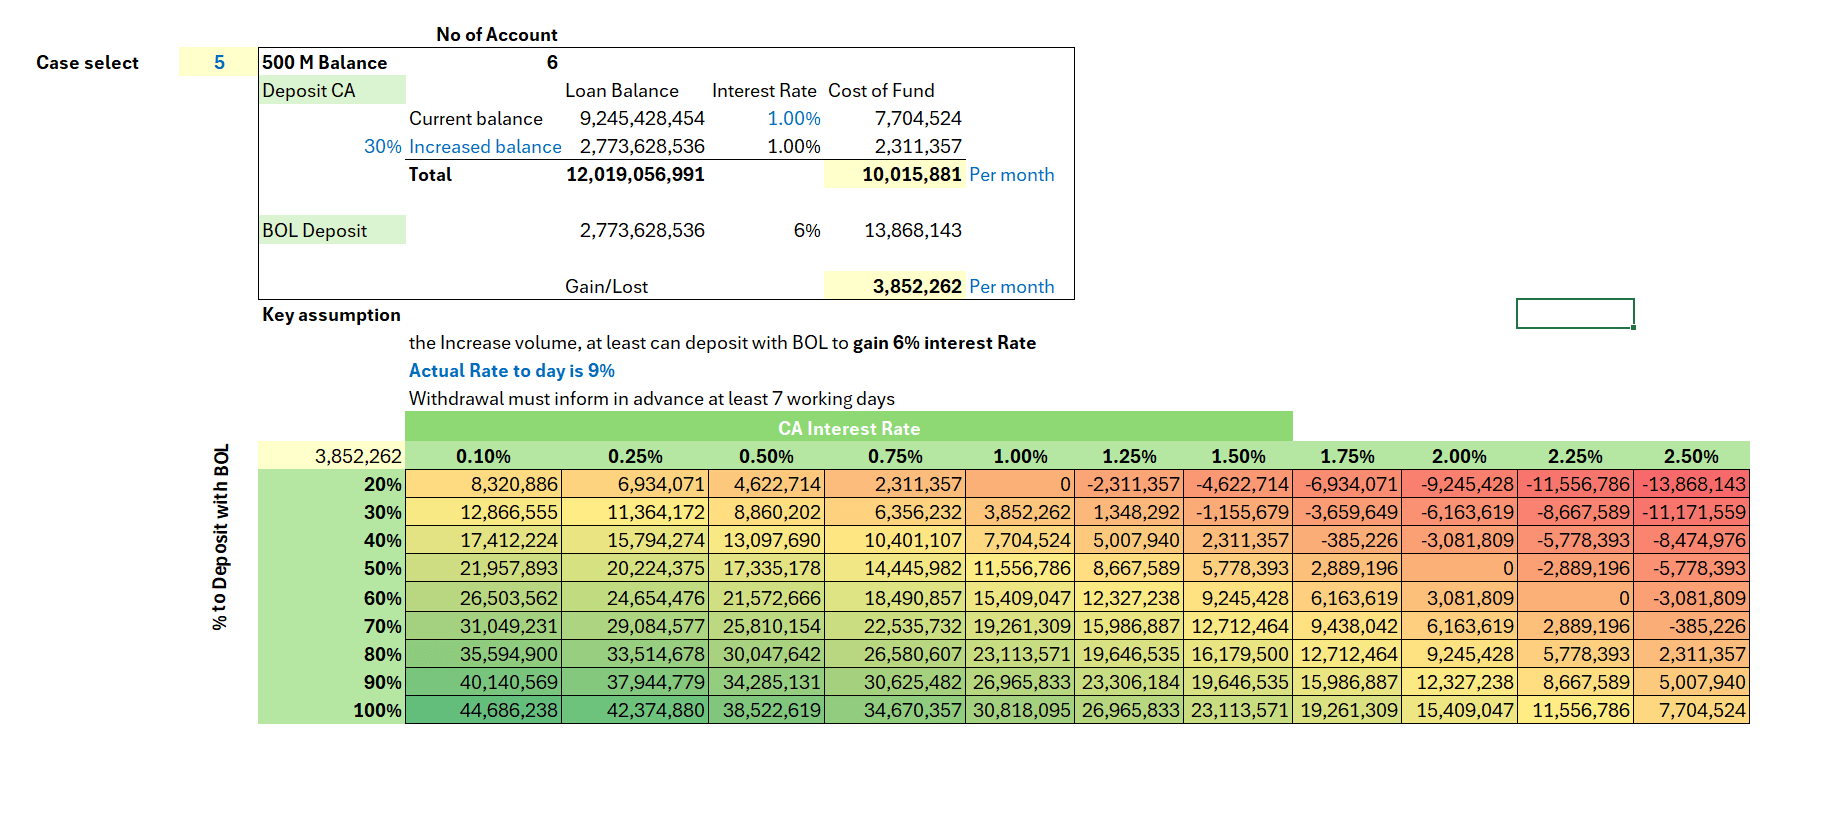
Task: Select the cell showing 16,179,500
Action: point(1238,654)
